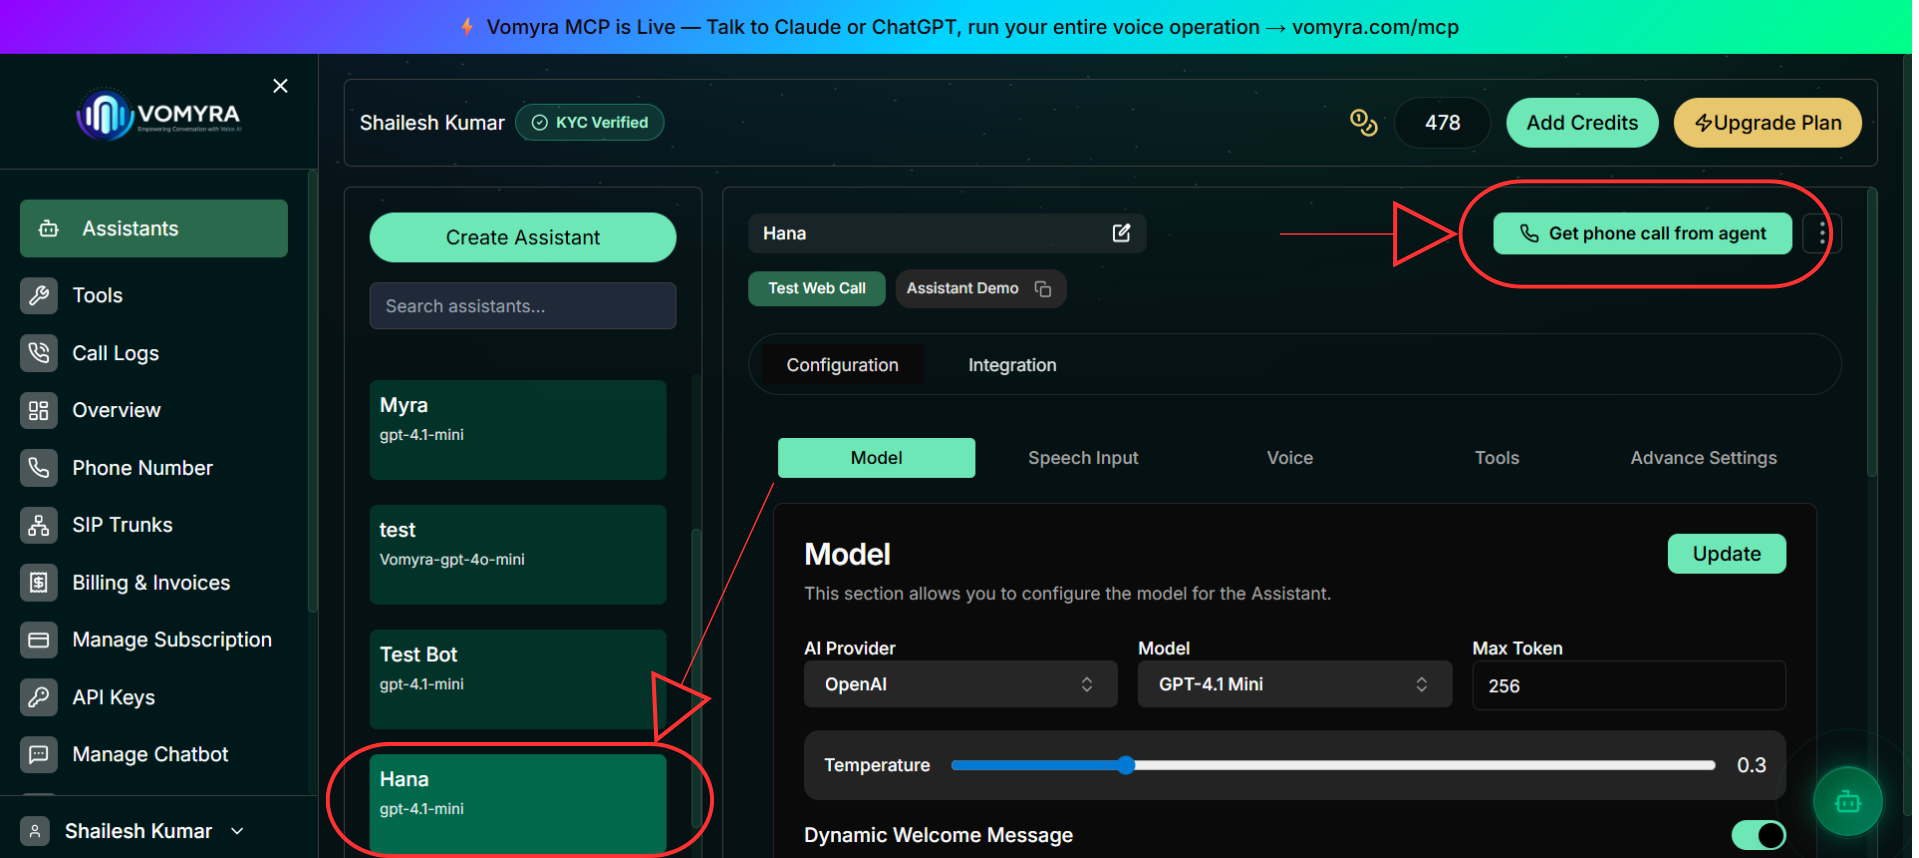1919x858 pixels.
Task: Adjust the Temperature slider handle
Action: point(1126,765)
